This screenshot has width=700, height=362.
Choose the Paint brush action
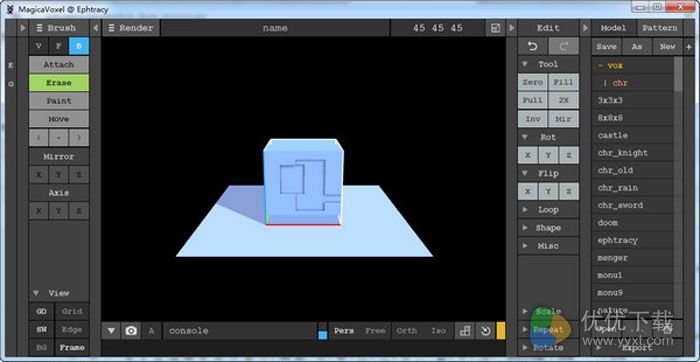coord(59,101)
